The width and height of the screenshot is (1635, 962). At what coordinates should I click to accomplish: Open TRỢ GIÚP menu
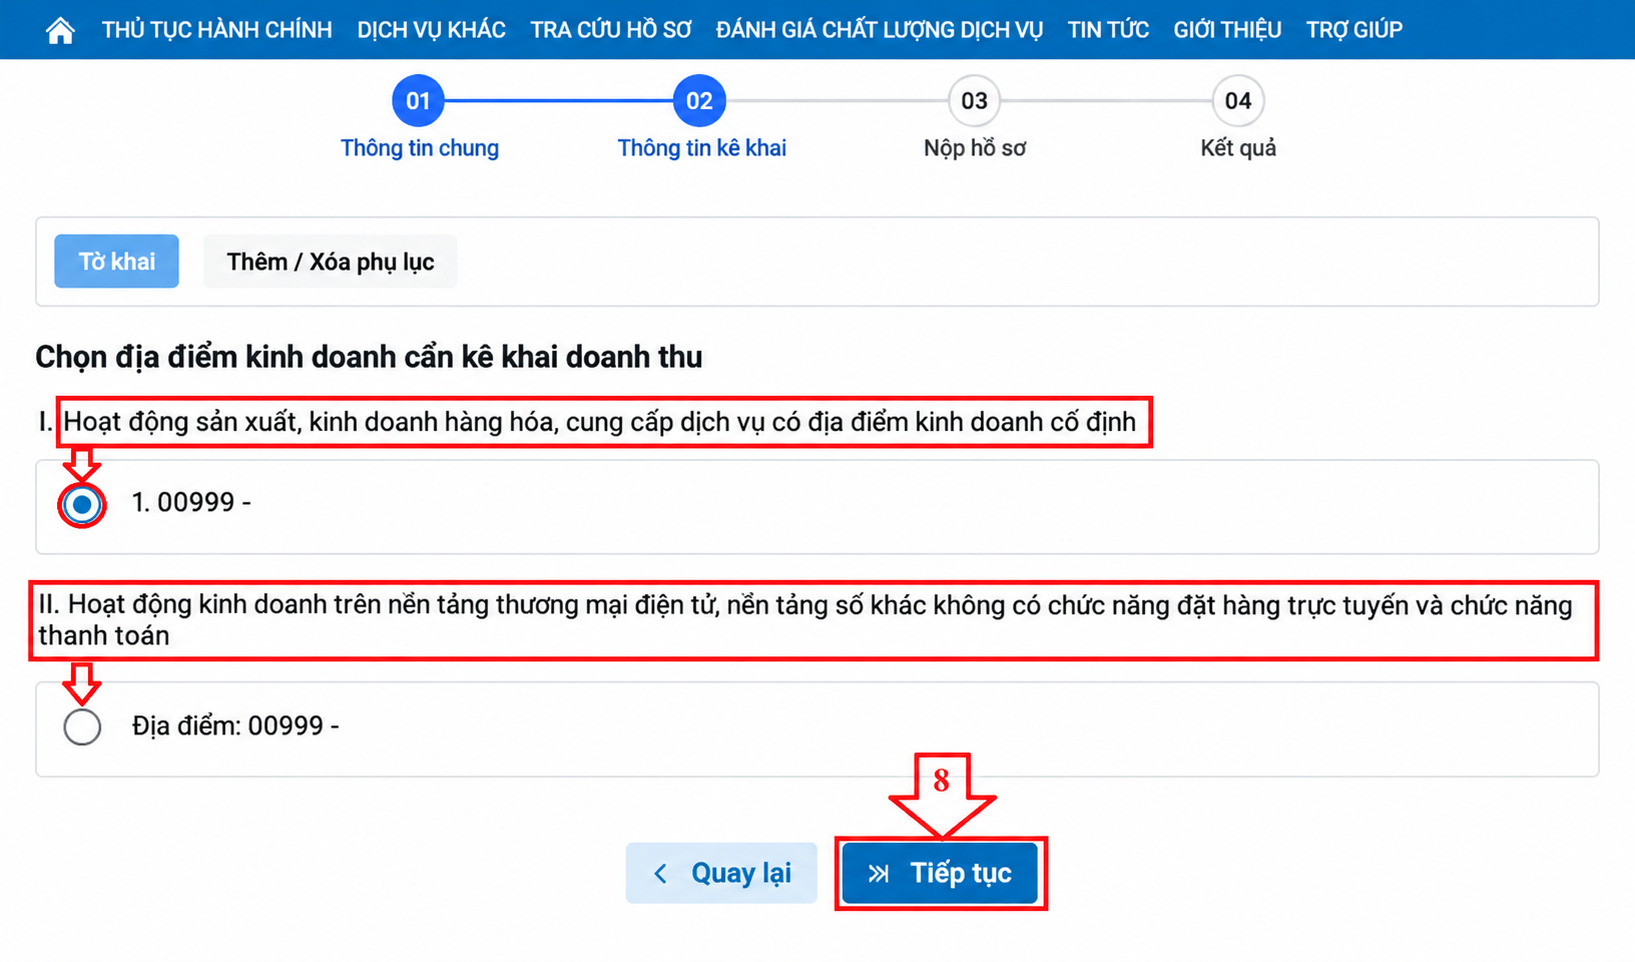[x=1354, y=30]
